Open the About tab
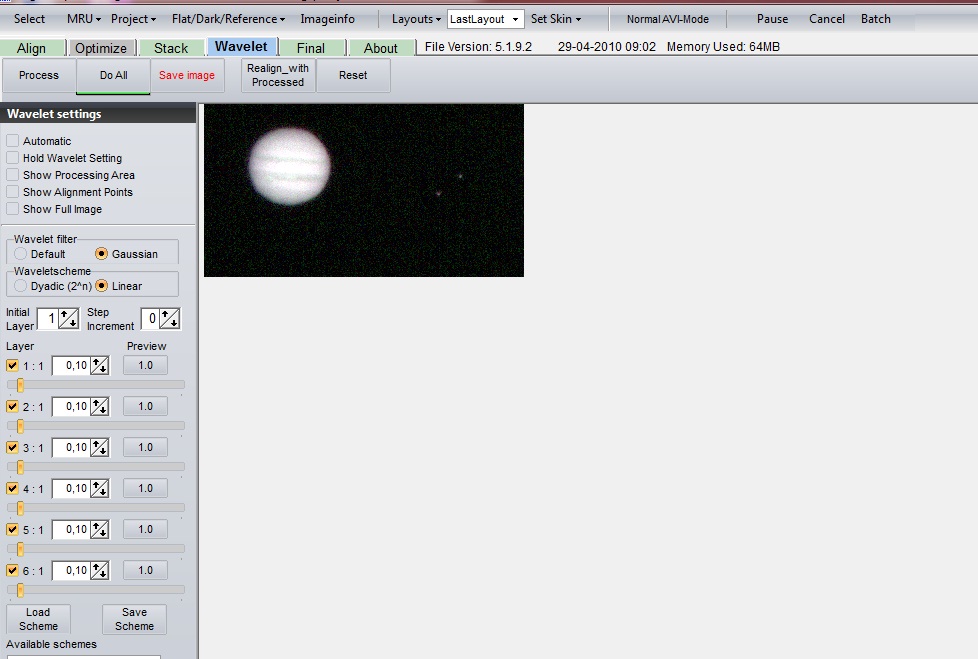This screenshot has height=659, width=978. pos(380,48)
